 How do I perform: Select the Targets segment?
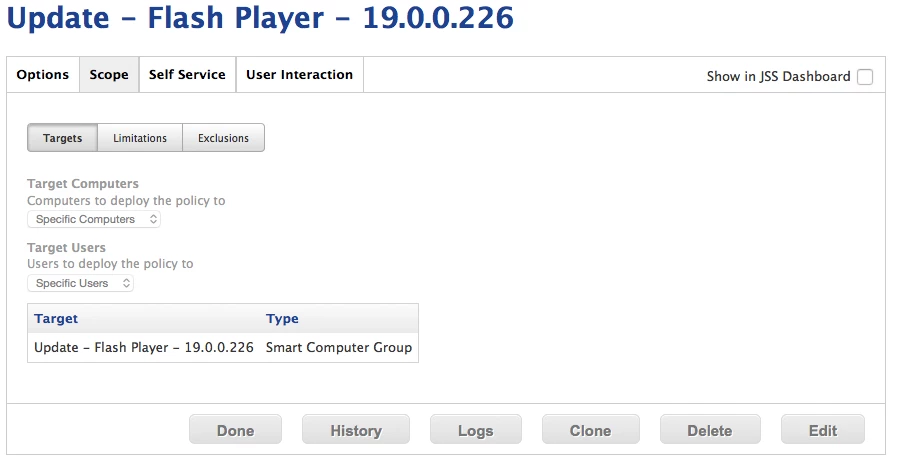tap(63, 138)
